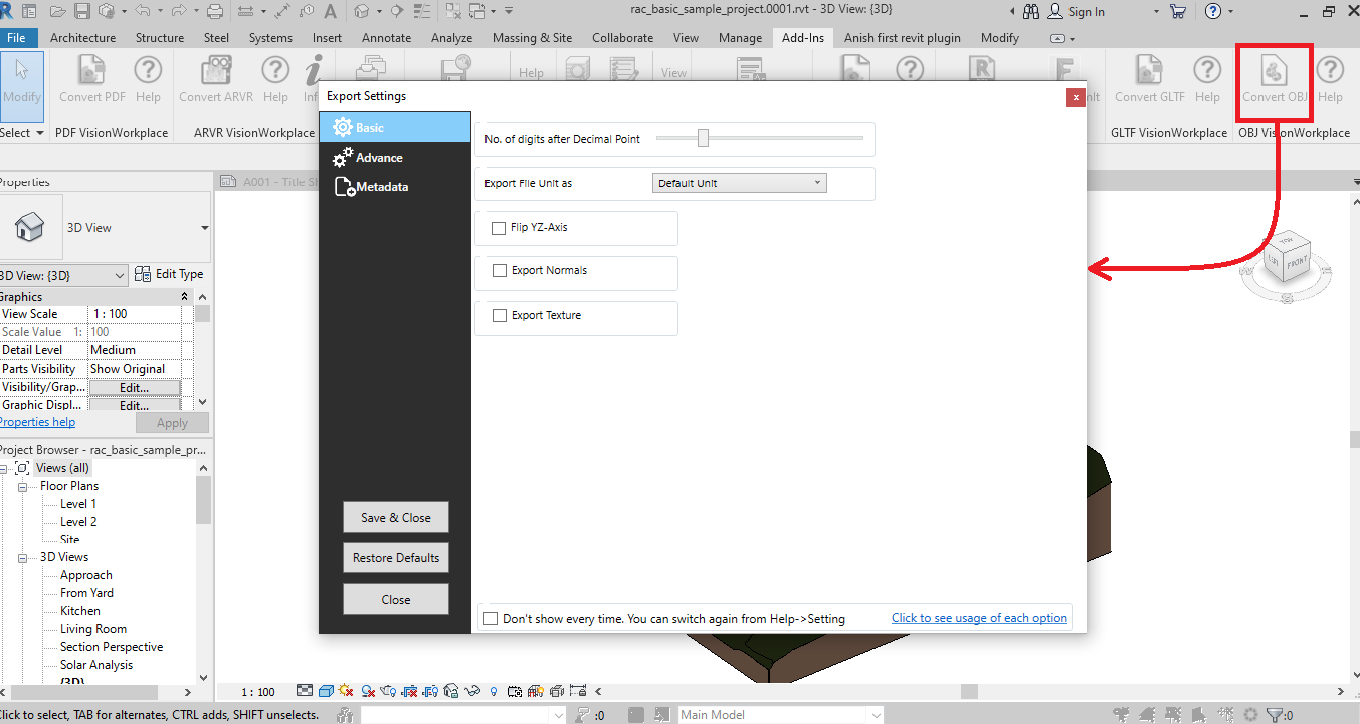Viewport: 1360px width, 724px height.
Task: Click the Restore Defaults button
Action: [x=395, y=558]
